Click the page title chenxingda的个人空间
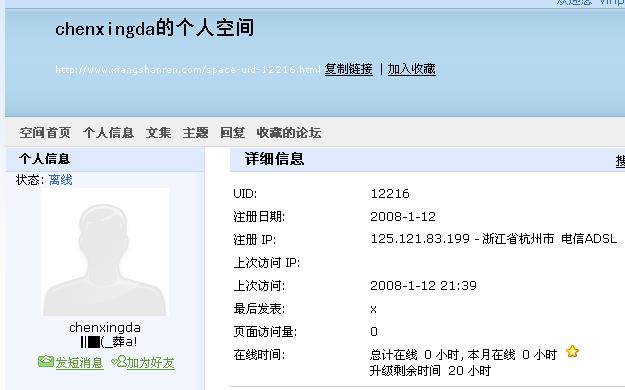This screenshot has height=390, width=625. 155,28
